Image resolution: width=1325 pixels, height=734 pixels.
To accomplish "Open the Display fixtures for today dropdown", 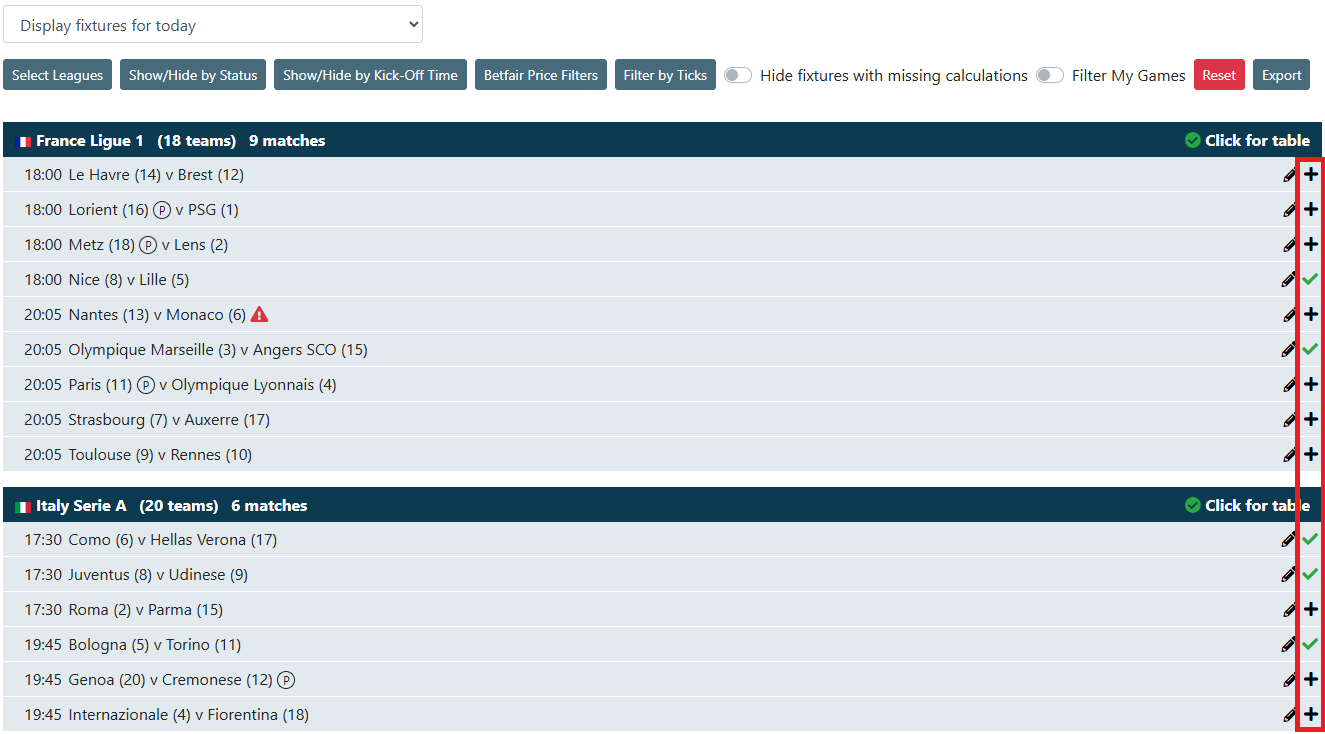I will 213,25.
